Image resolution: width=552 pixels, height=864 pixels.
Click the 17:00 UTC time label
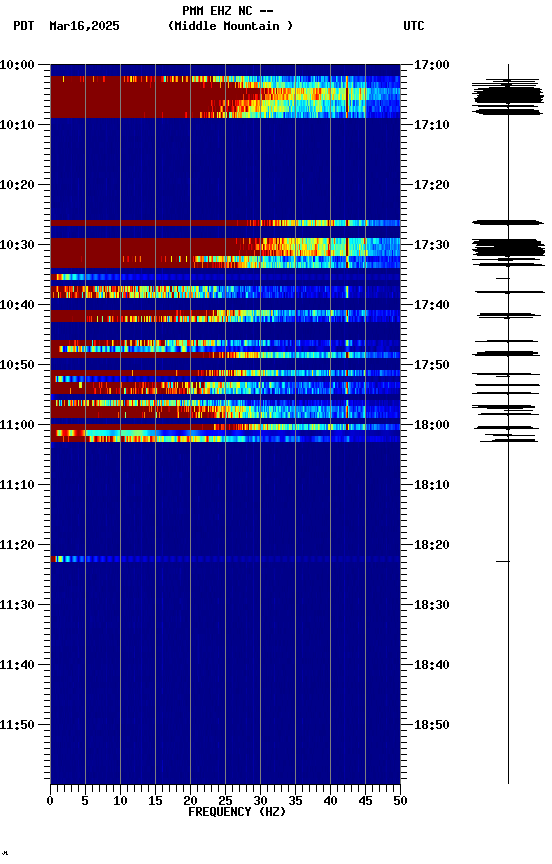(x=431, y=65)
